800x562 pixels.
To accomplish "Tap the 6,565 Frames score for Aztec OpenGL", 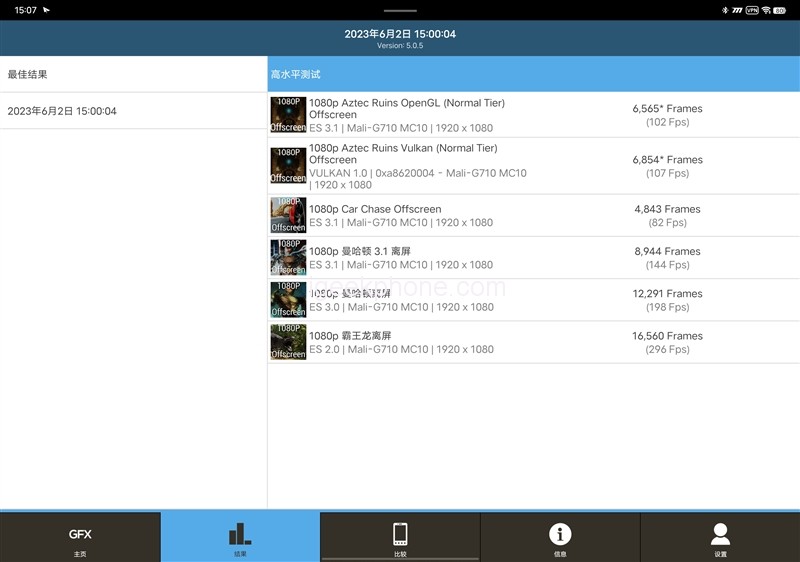I will (x=667, y=108).
